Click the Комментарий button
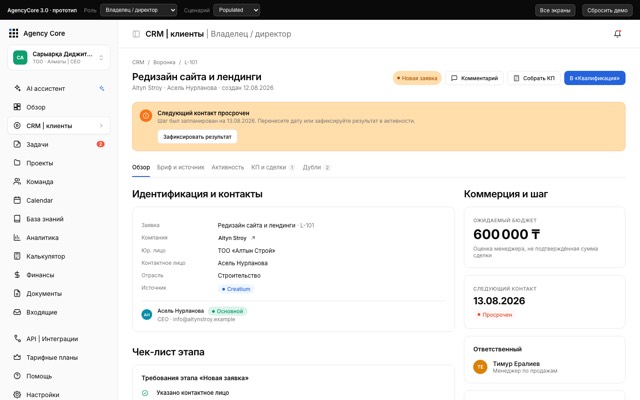This screenshot has height=400, width=640. point(474,78)
